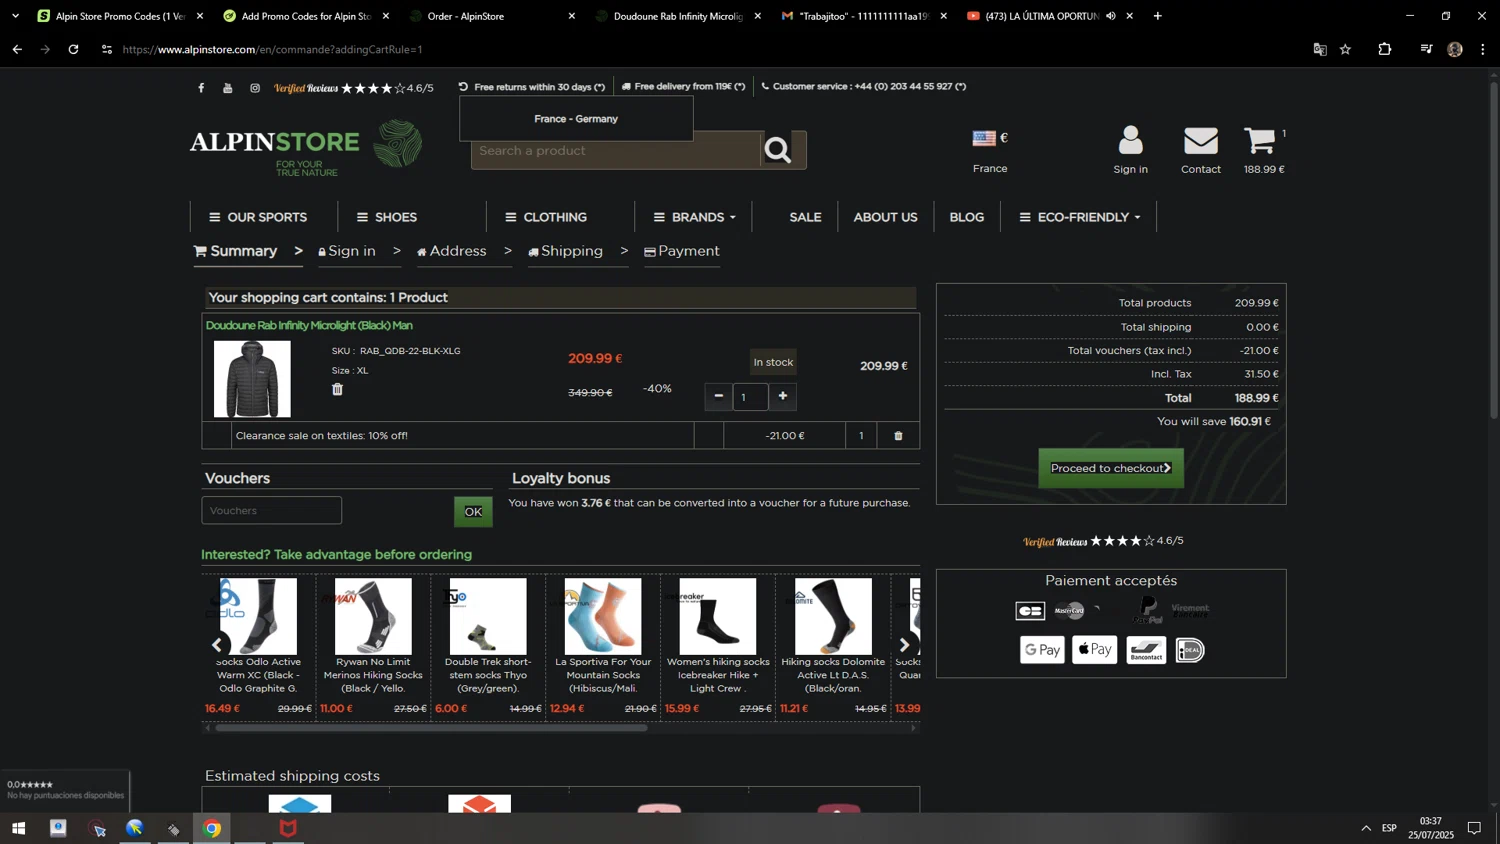
Task: Open McAfee icon in taskbar
Action: [288, 828]
